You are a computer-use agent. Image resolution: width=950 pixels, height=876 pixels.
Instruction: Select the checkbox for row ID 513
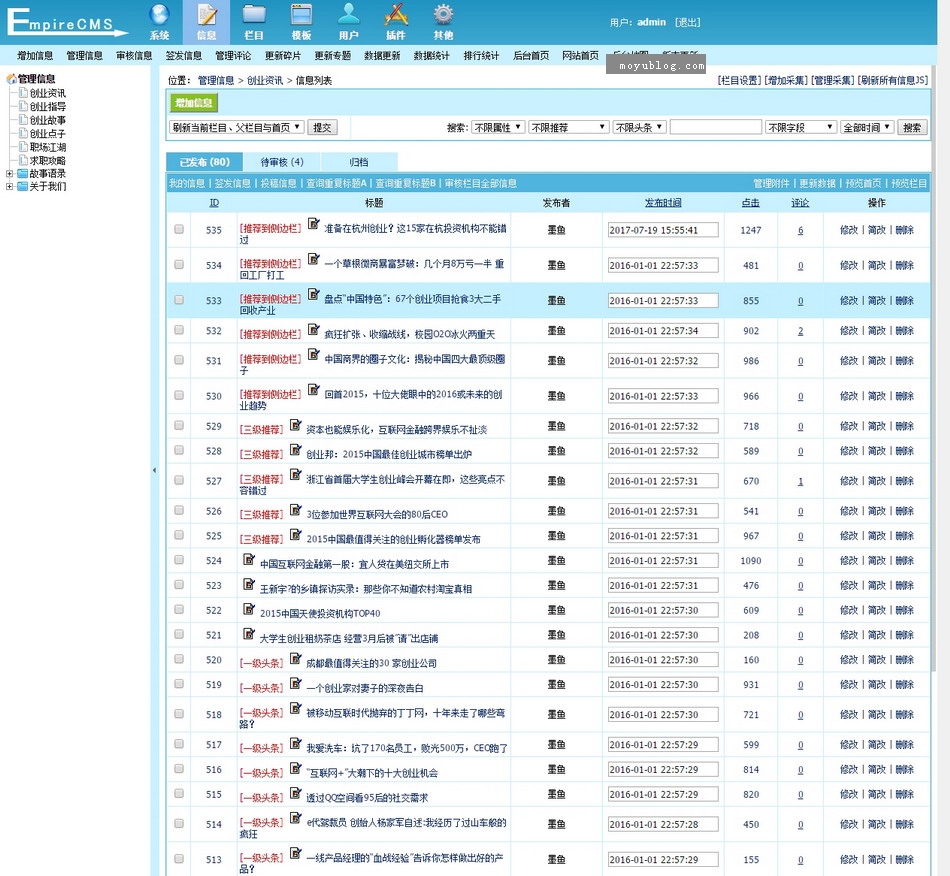(179, 858)
